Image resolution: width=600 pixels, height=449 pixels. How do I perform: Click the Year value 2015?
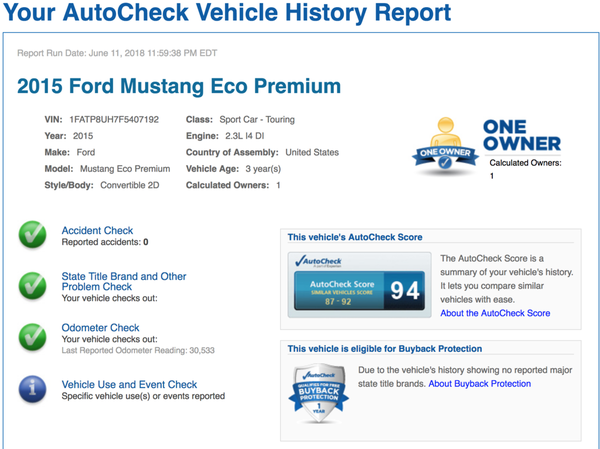point(83,136)
